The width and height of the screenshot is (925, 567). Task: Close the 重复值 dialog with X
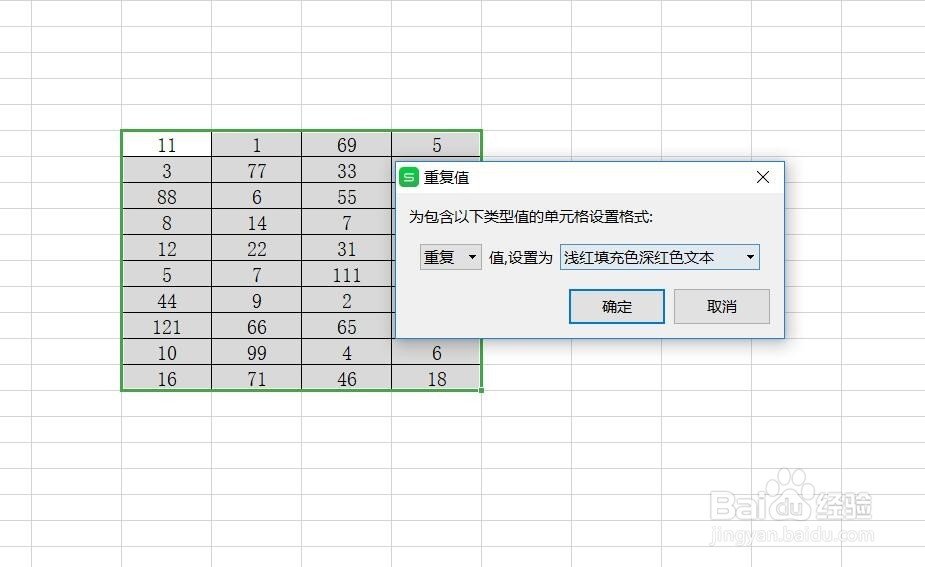[762, 177]
